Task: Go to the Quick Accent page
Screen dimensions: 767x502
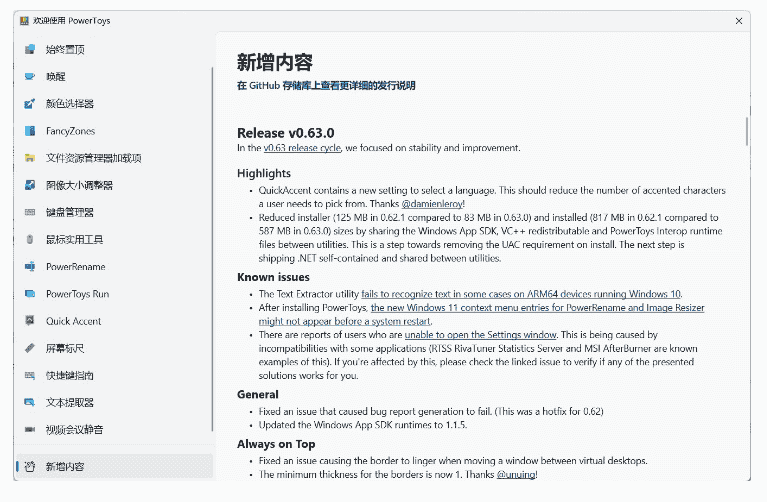Action: (x=73, y=321)
